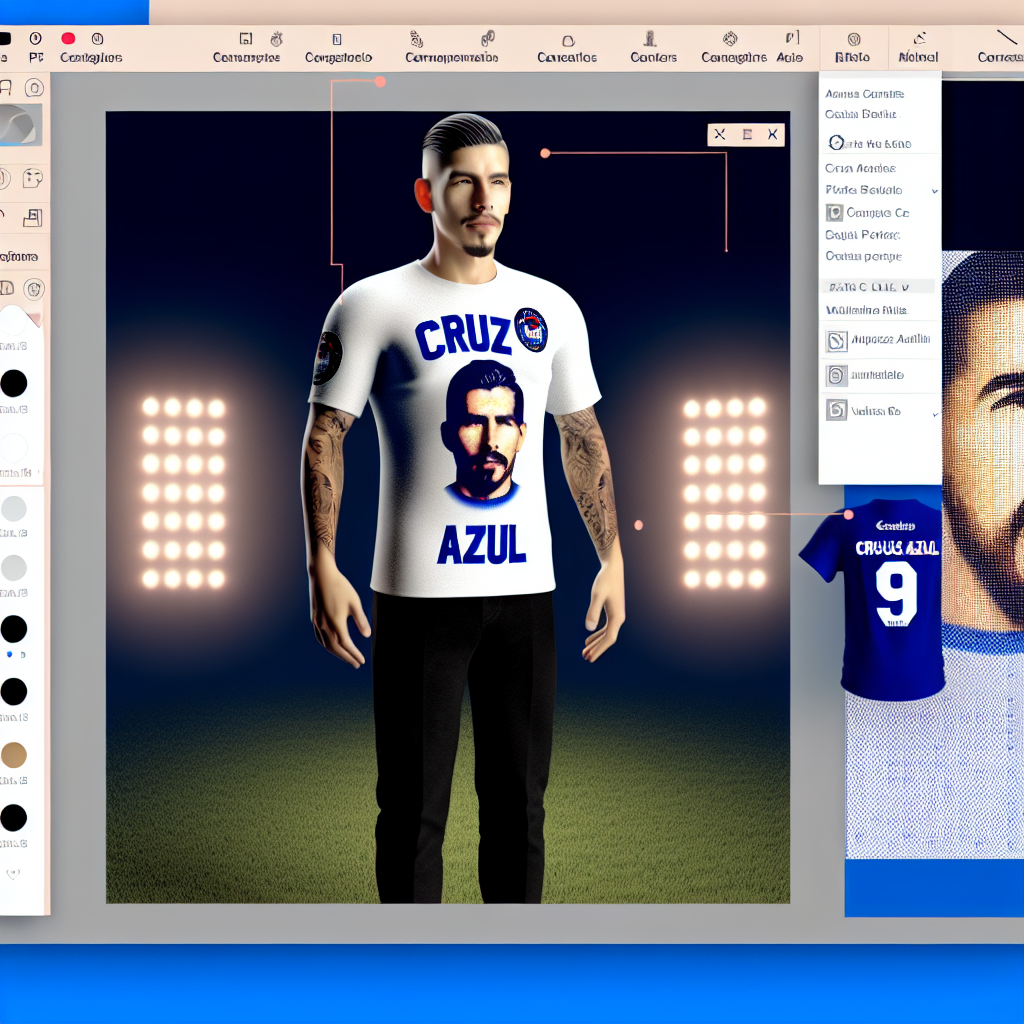The image size is (1024, 1024).
Task: Click the heart icon at the bottom of the left panel
Action: coord(13,873)
